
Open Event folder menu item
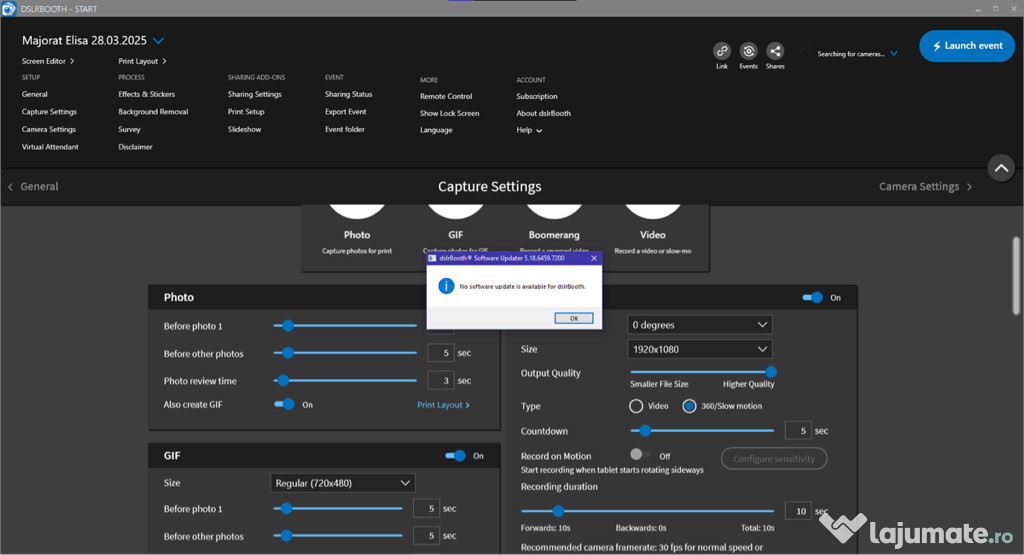click(x=345, y=129)
